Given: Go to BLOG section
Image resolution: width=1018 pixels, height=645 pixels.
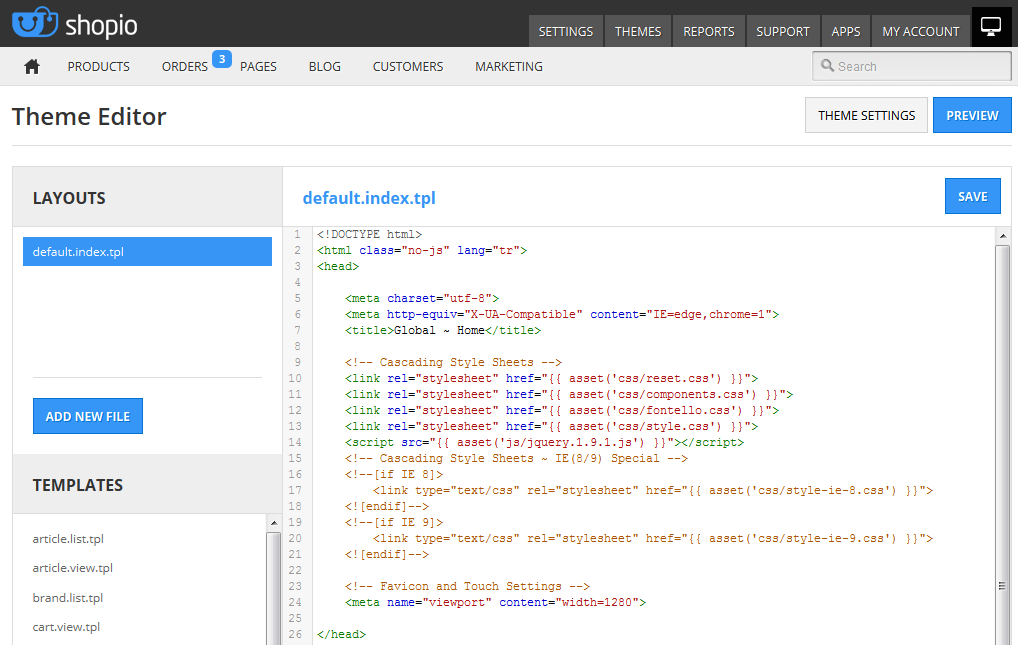Looking at the screenshot, I should 325,66.
